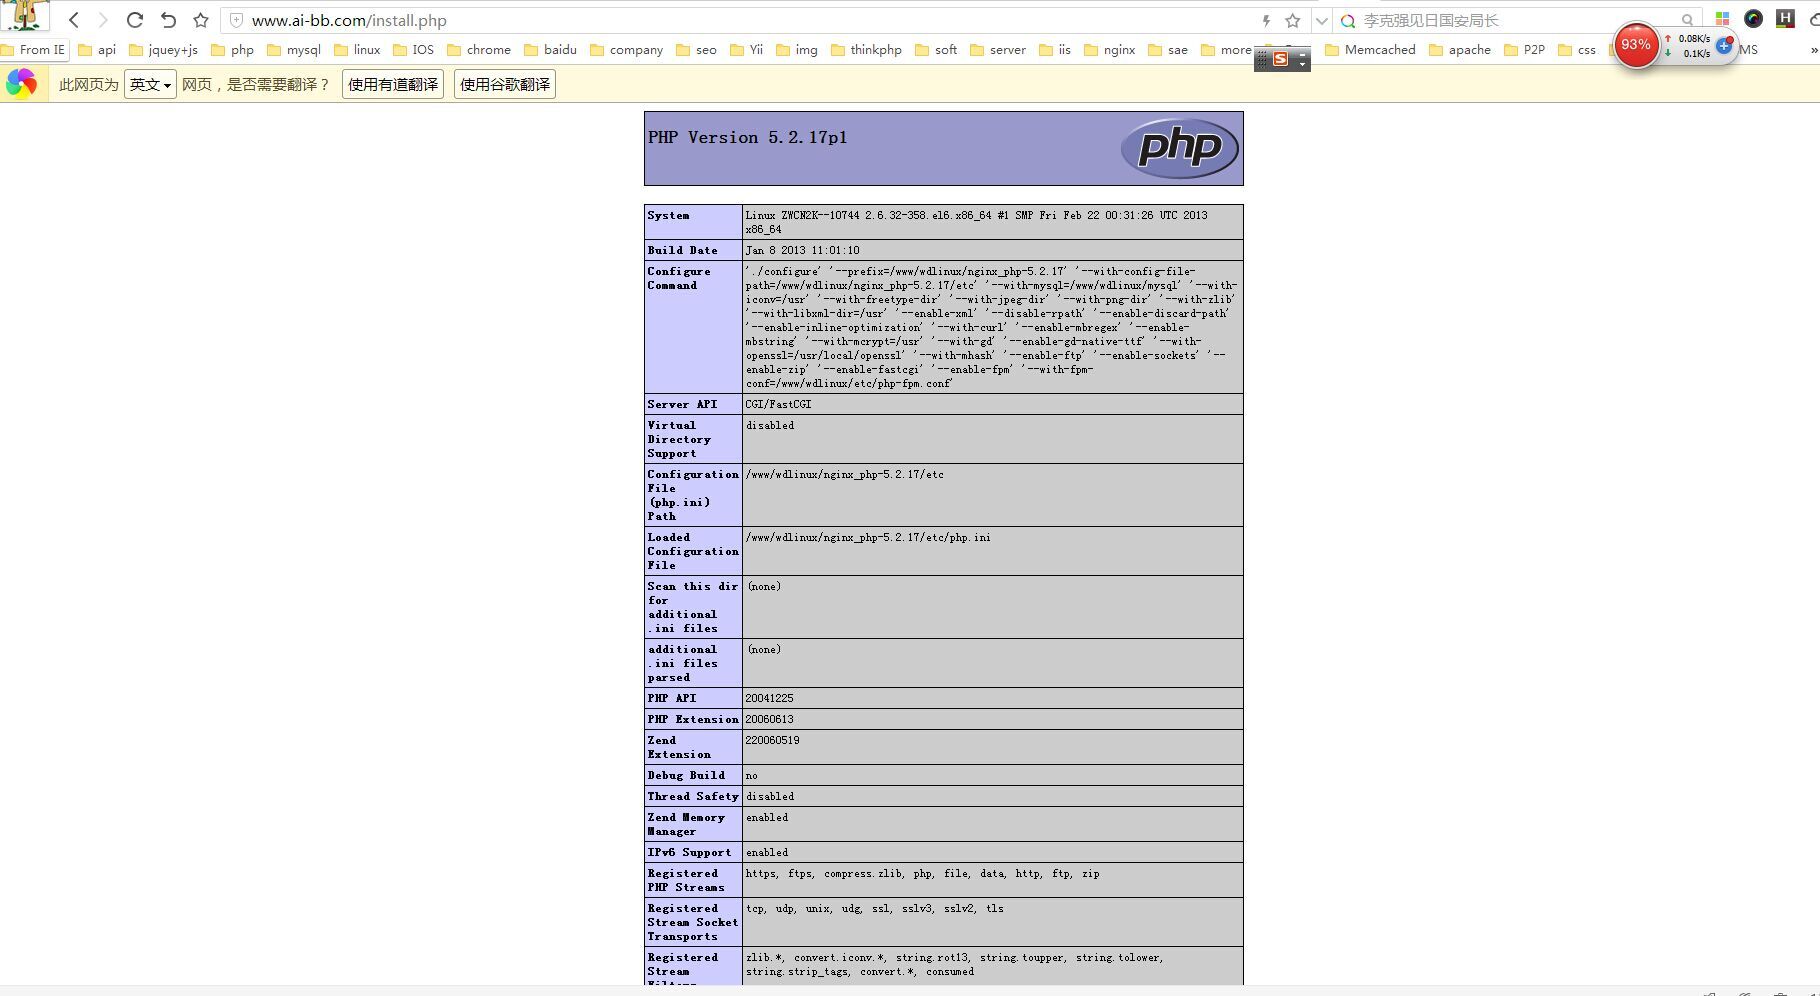The height and width of the screenshot is (996, 1820).
Task: Click the blue plus accelerator icon
Action: (1723, 45)
